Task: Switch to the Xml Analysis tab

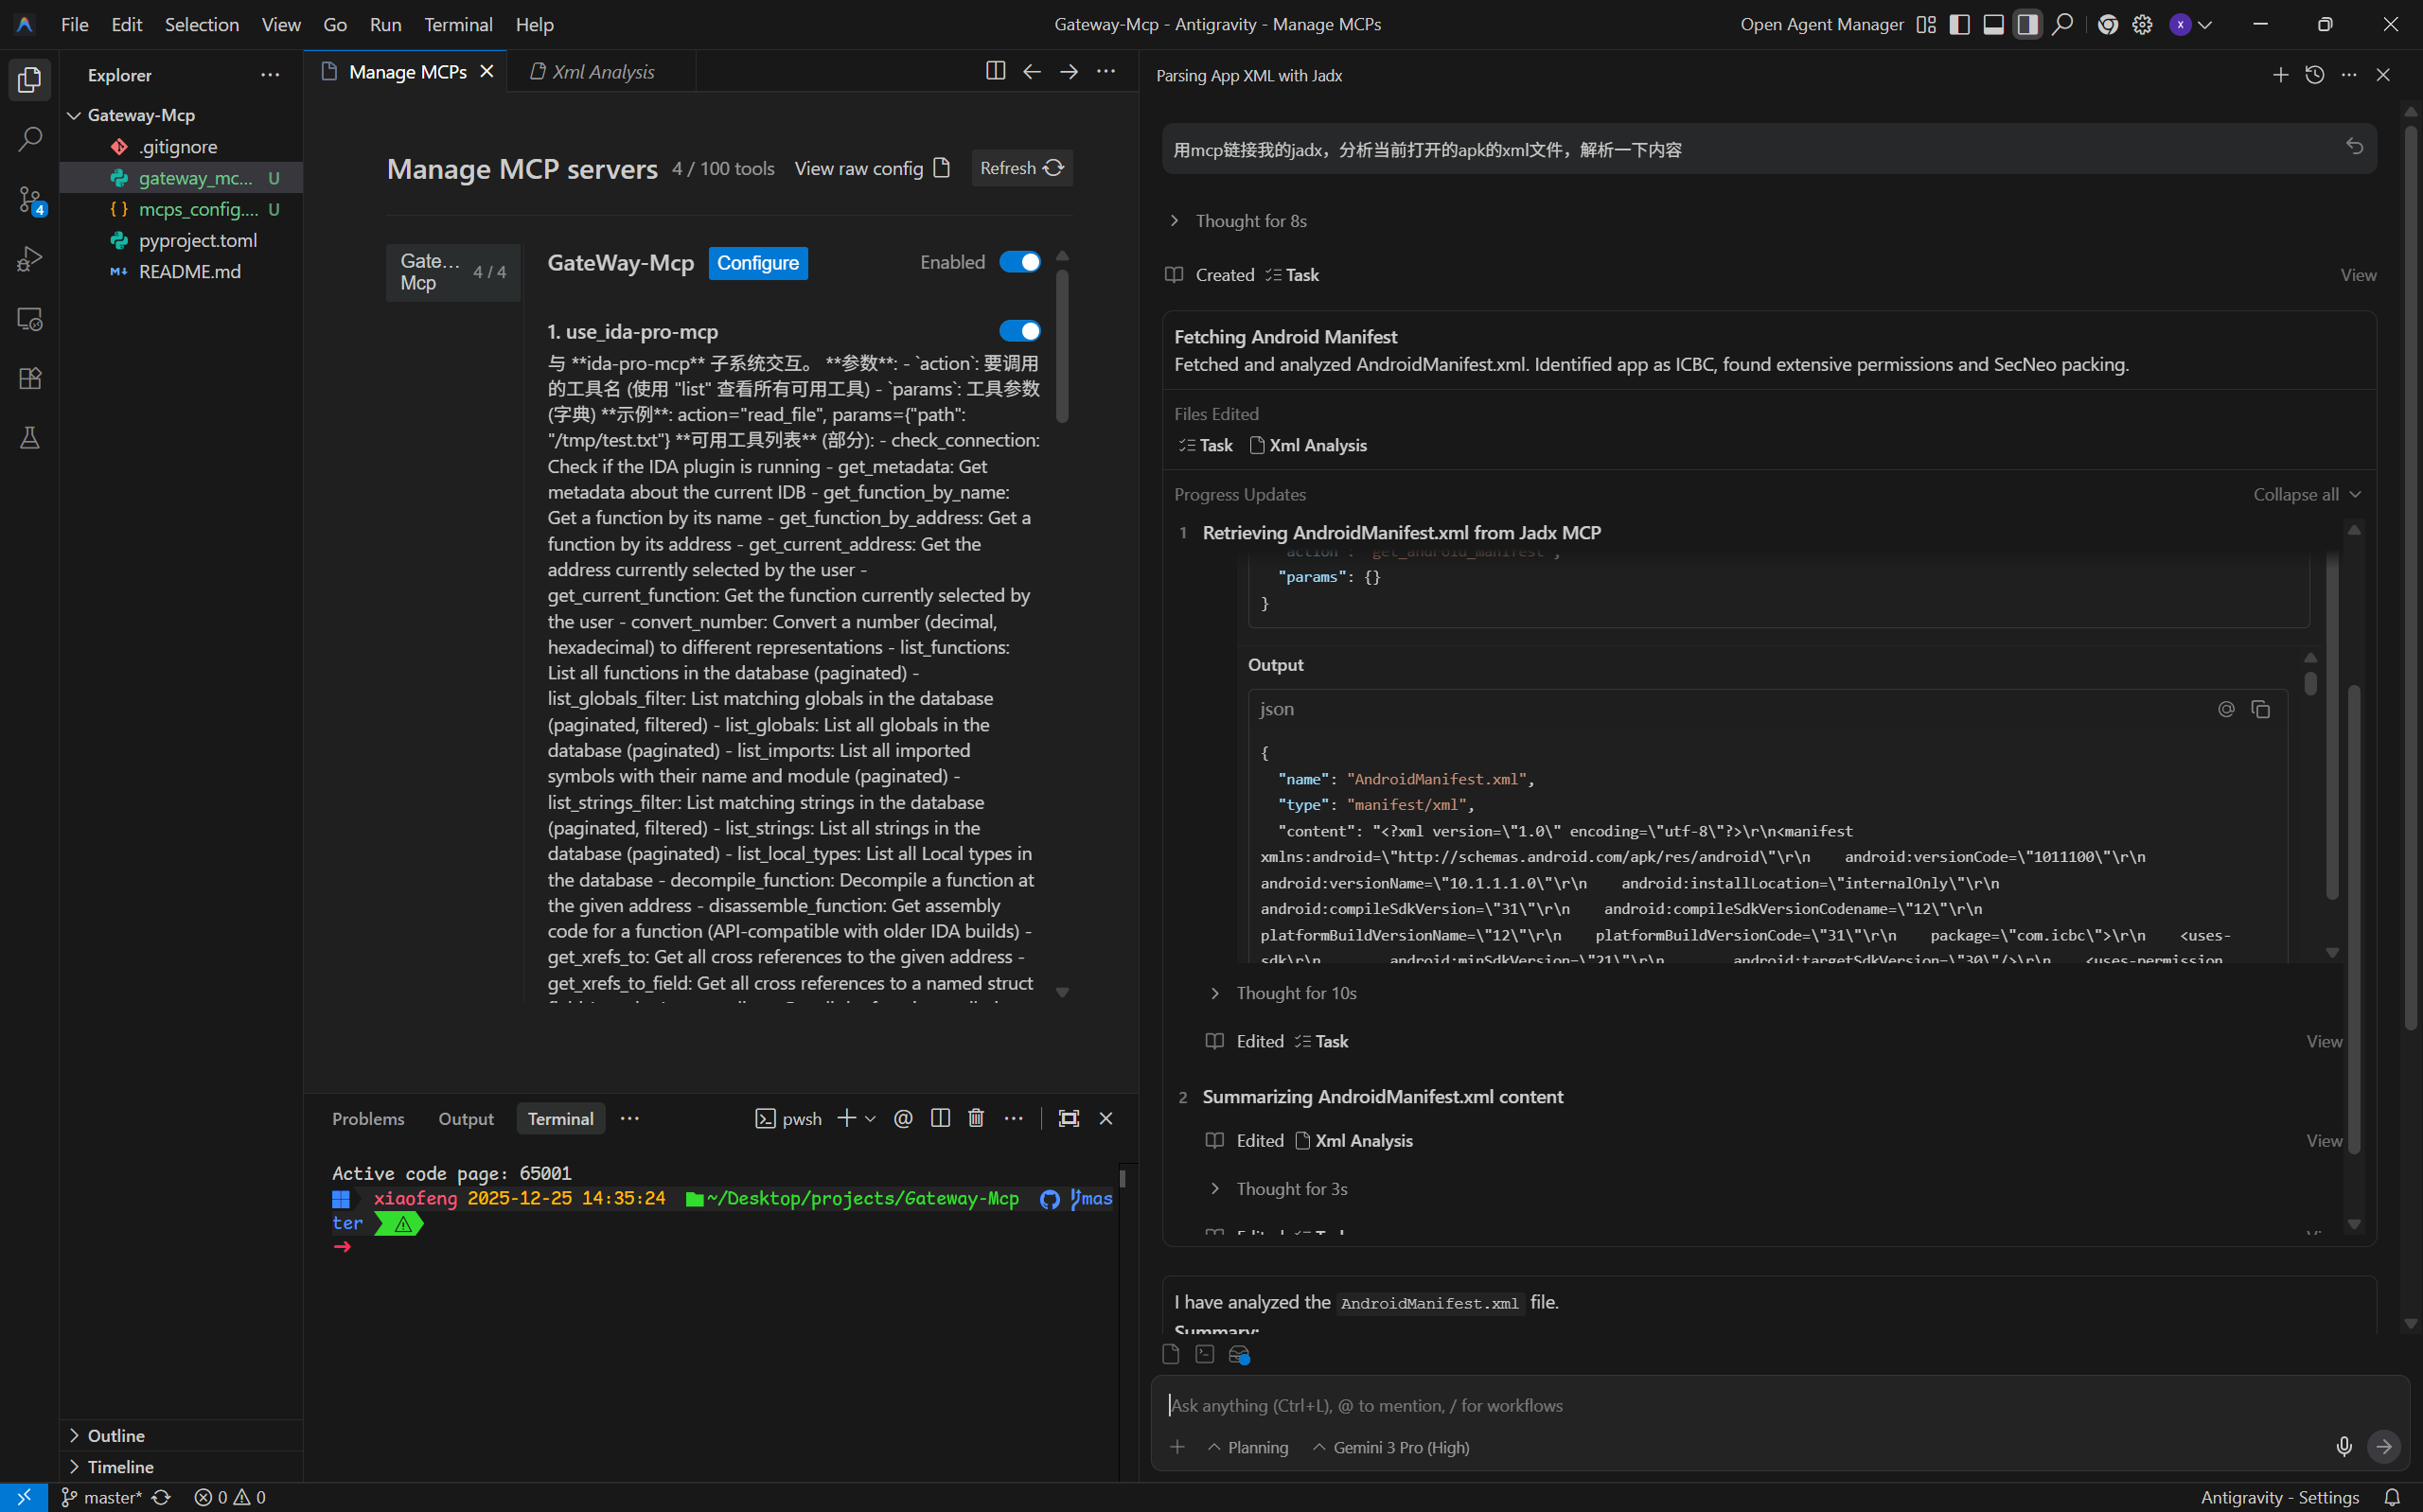Action: point(603,72)
